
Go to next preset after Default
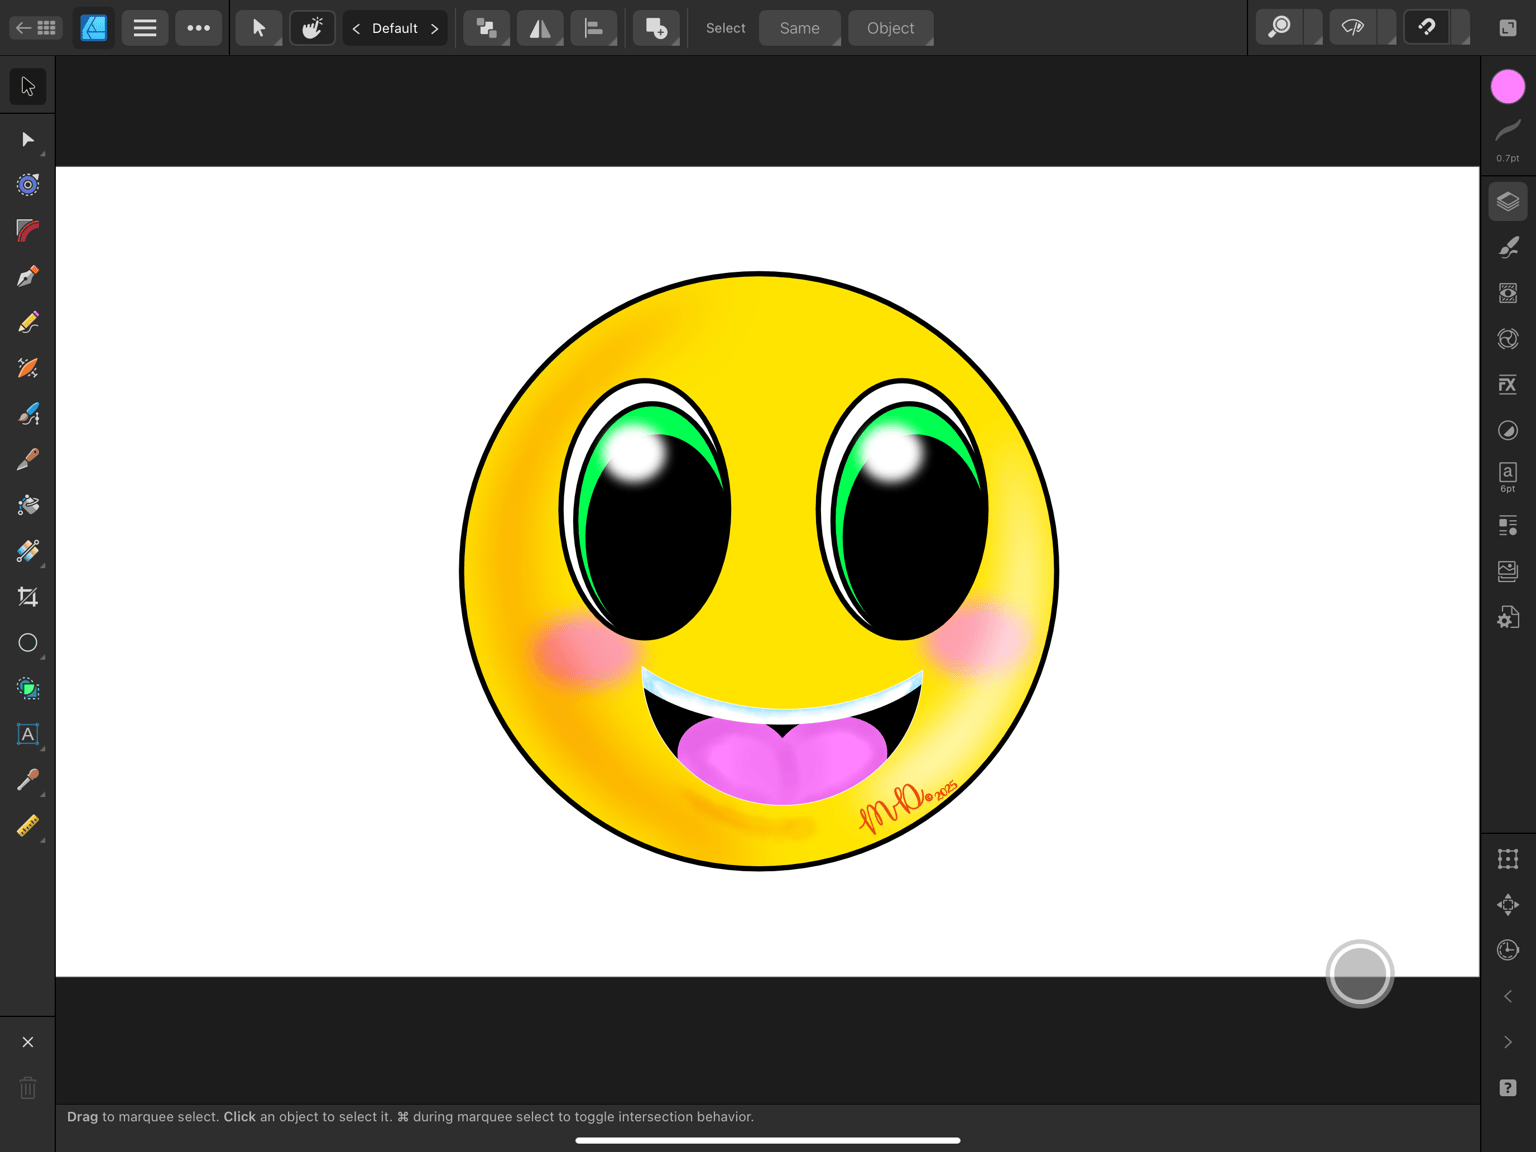pos(434,28)
